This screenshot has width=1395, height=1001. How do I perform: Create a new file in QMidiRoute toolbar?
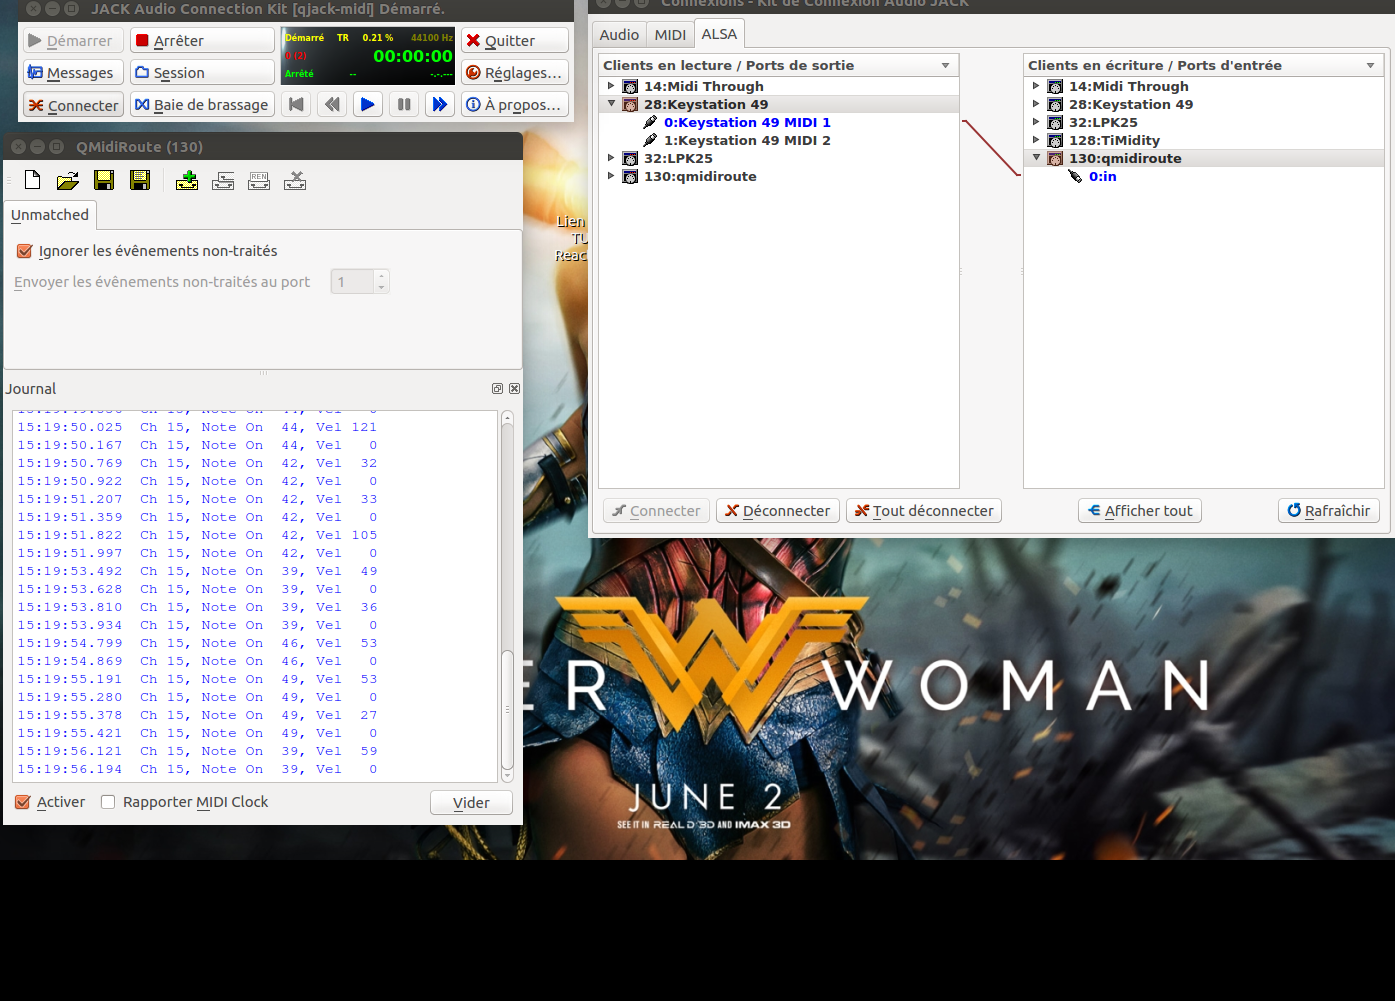tap(32, 180)
